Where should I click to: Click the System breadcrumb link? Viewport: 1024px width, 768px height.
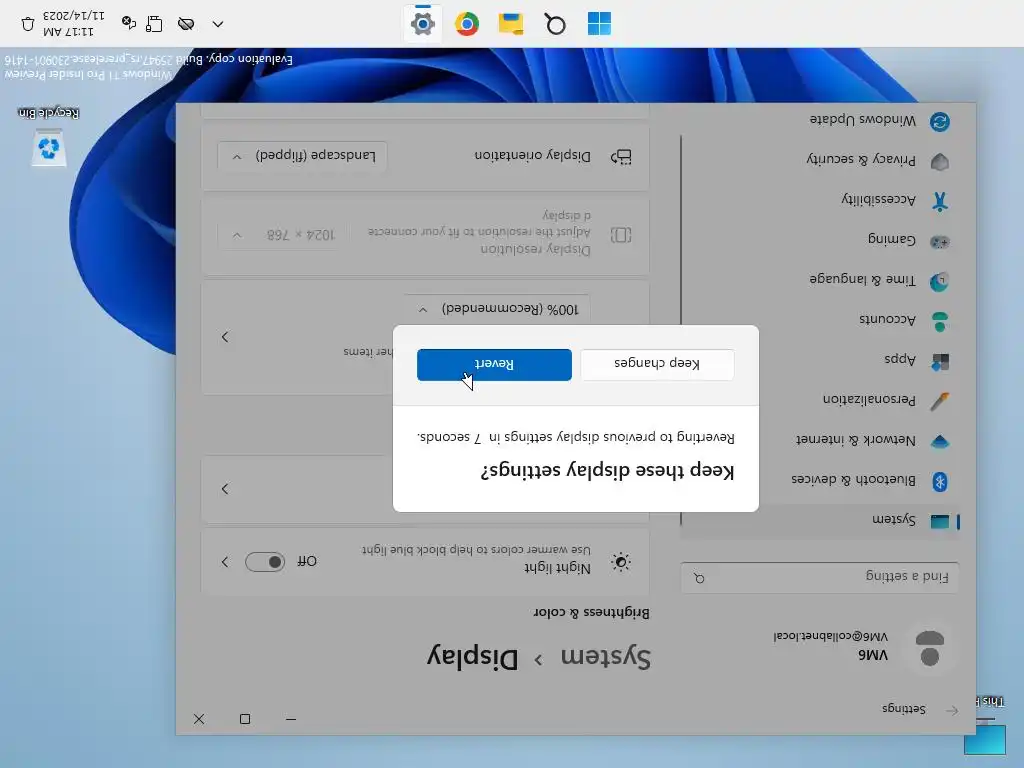605,658
